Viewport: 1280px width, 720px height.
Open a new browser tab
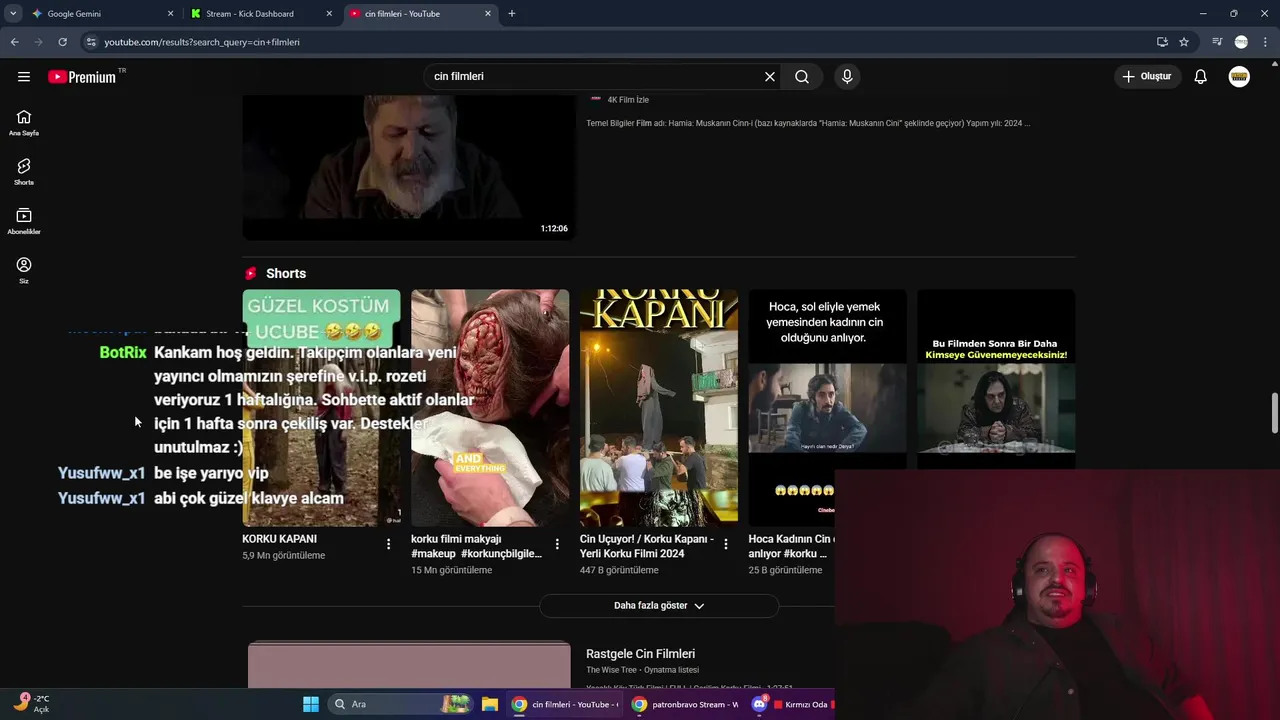coord(512,14)
